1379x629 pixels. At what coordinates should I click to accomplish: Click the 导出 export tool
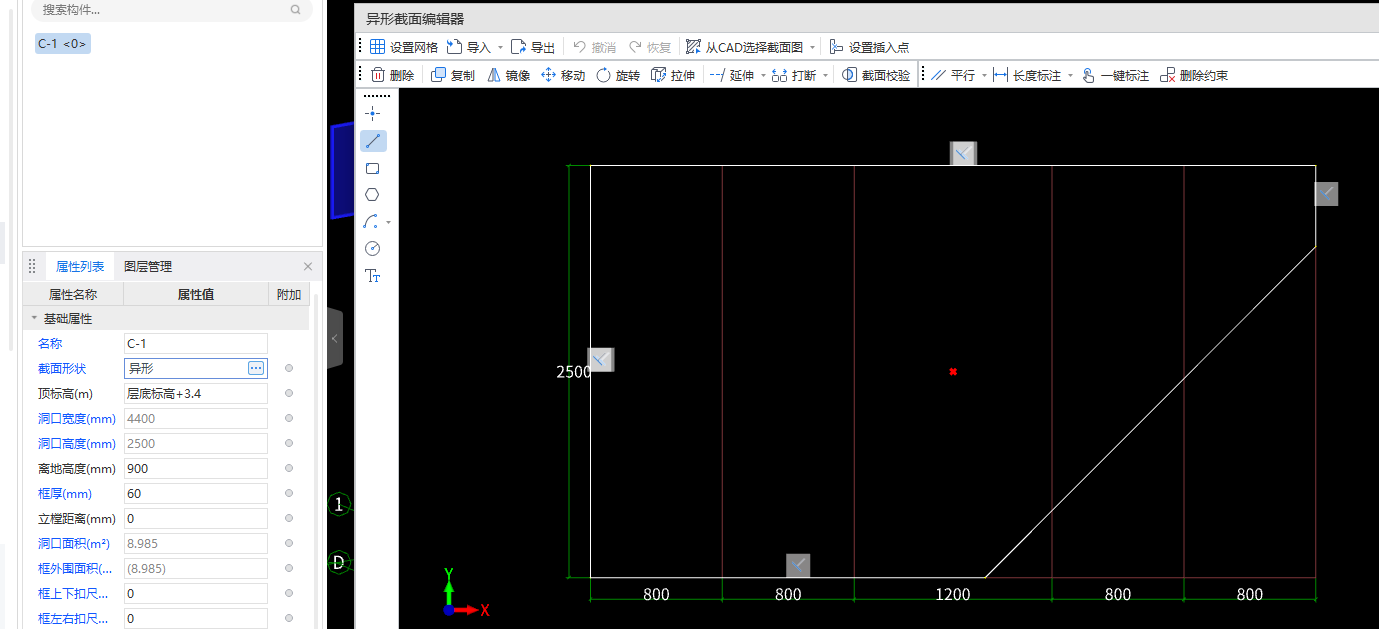pyautogui.click(x=533, y=47)
